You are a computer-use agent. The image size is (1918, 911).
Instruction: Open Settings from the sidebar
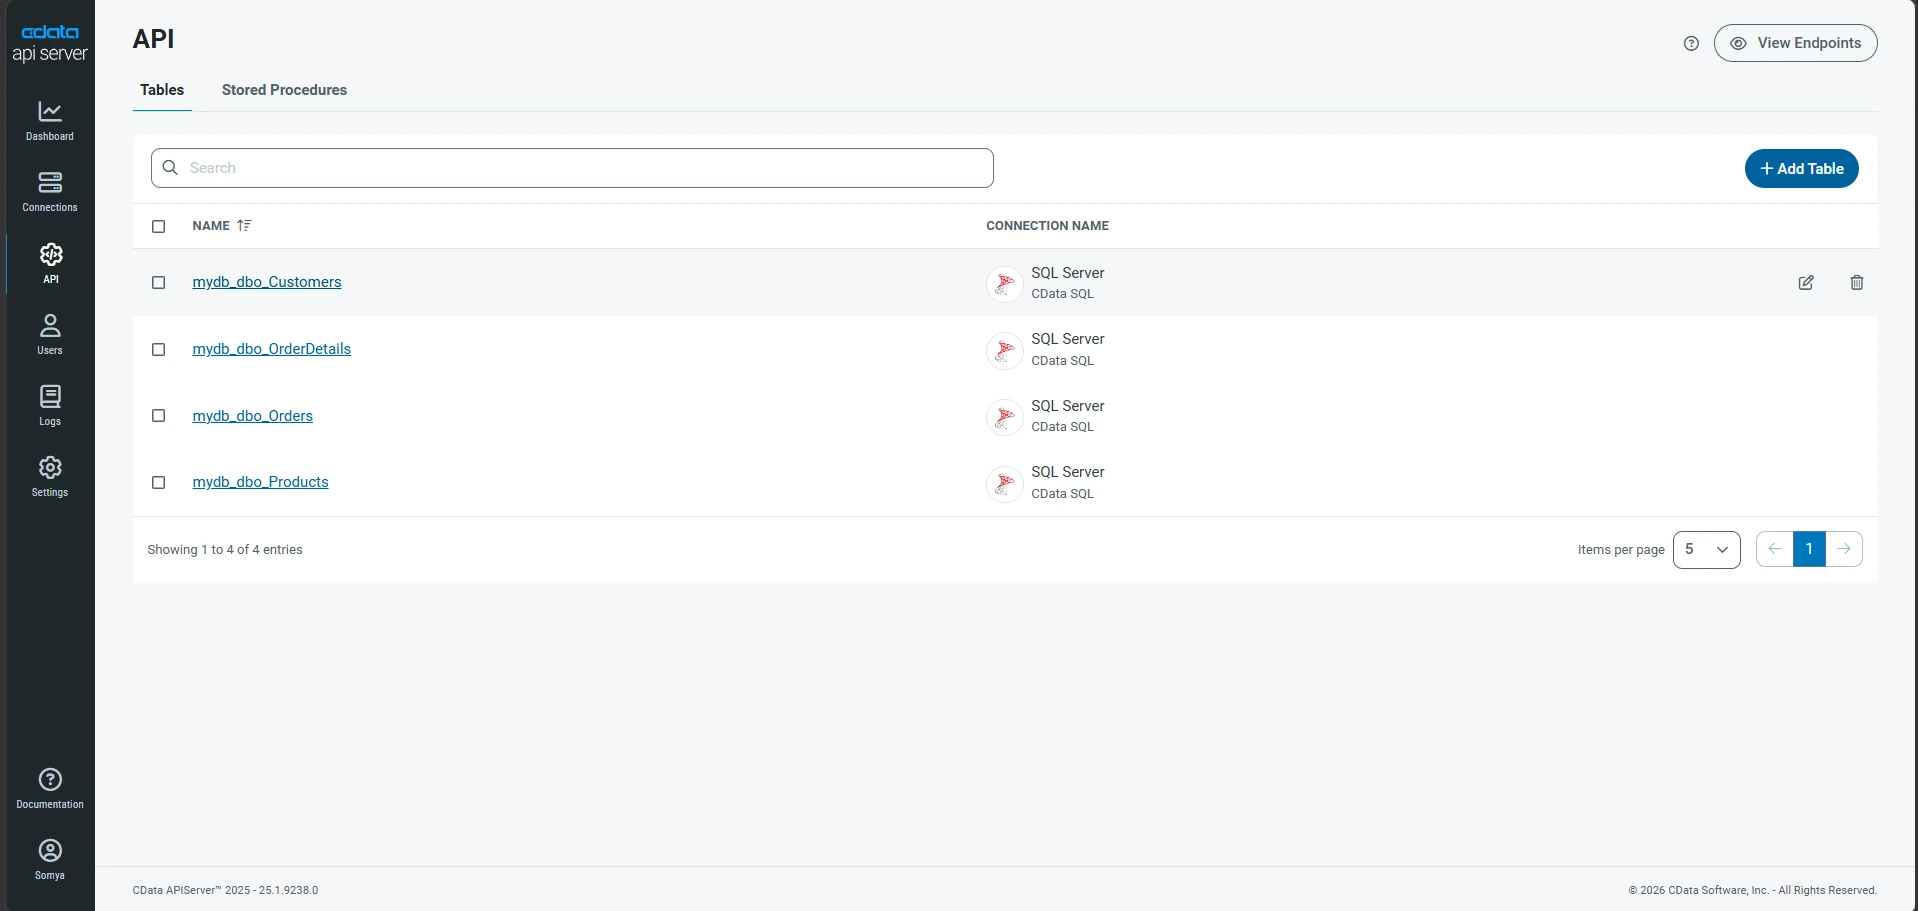50,476
